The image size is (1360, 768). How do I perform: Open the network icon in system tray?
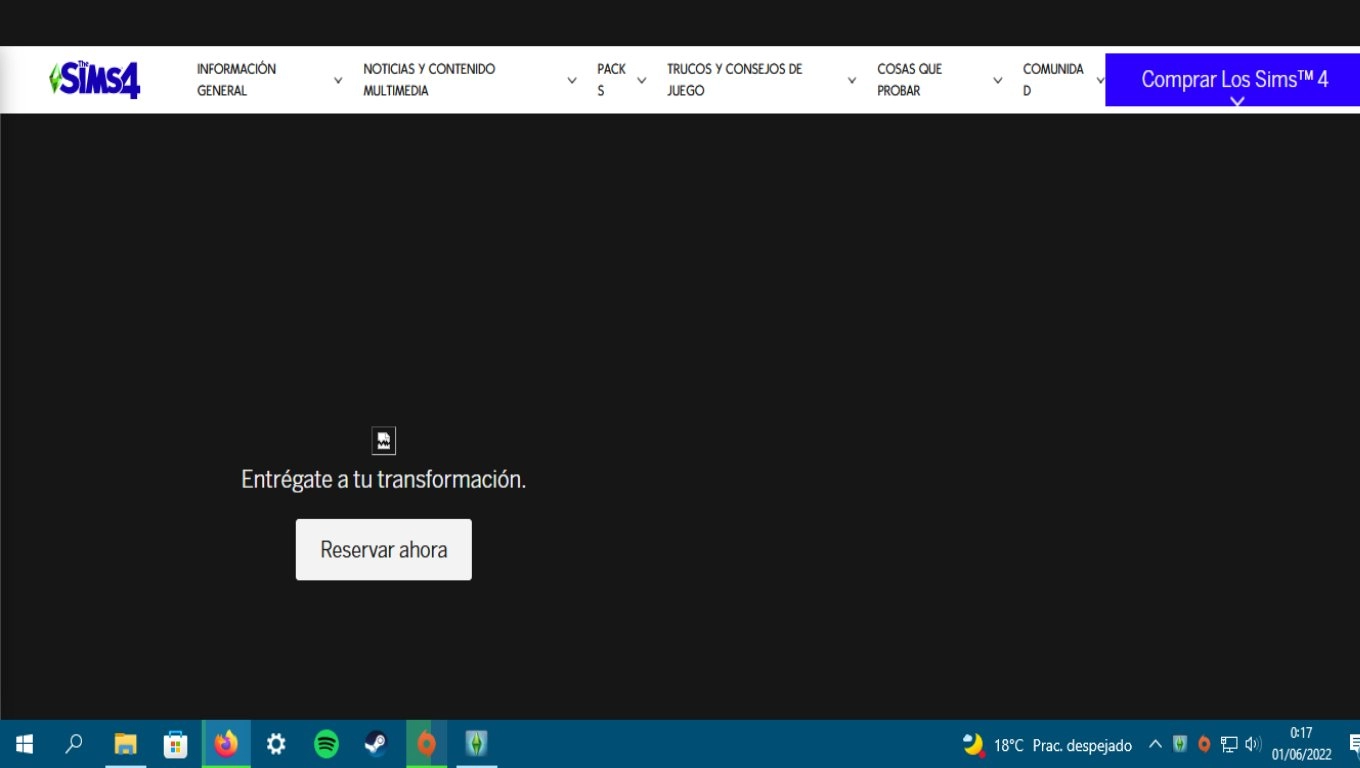point(1229,744)
